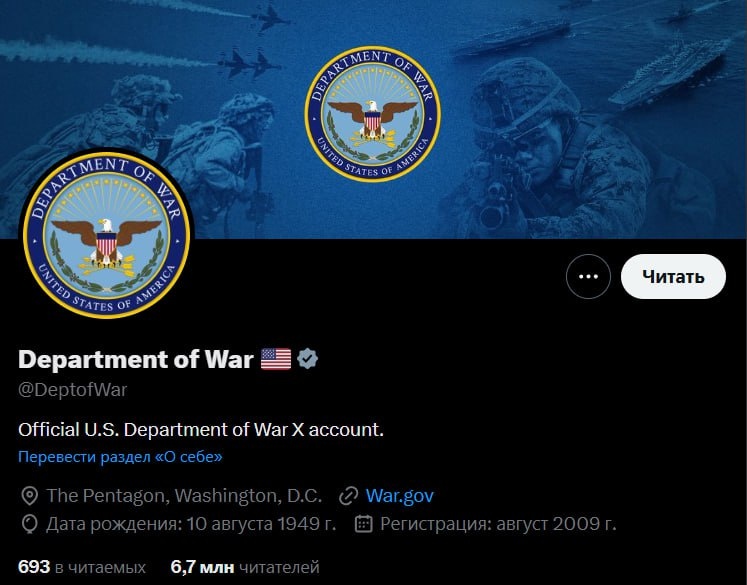747x585 pixels.
Task: Open the War.gov website link
Action: point(400,495)
